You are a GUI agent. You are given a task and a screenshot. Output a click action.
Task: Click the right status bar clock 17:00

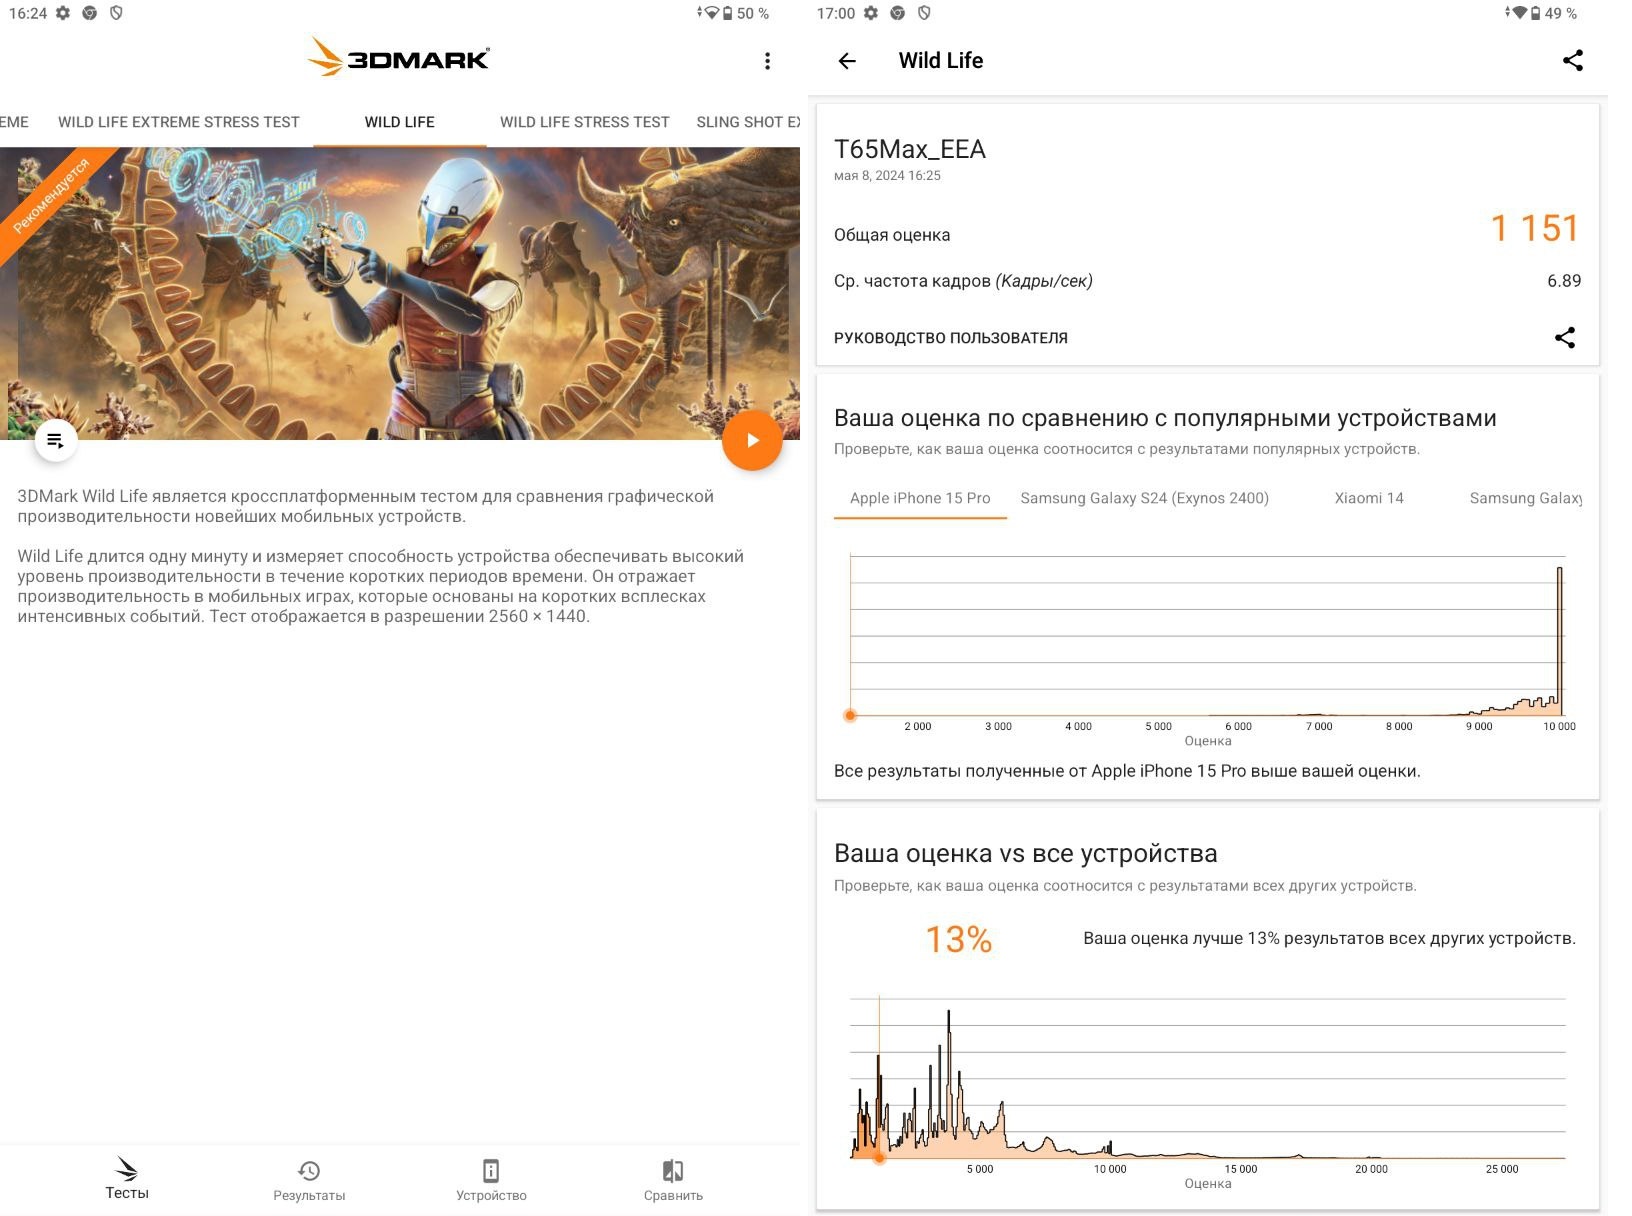click(x=836, y=13)
